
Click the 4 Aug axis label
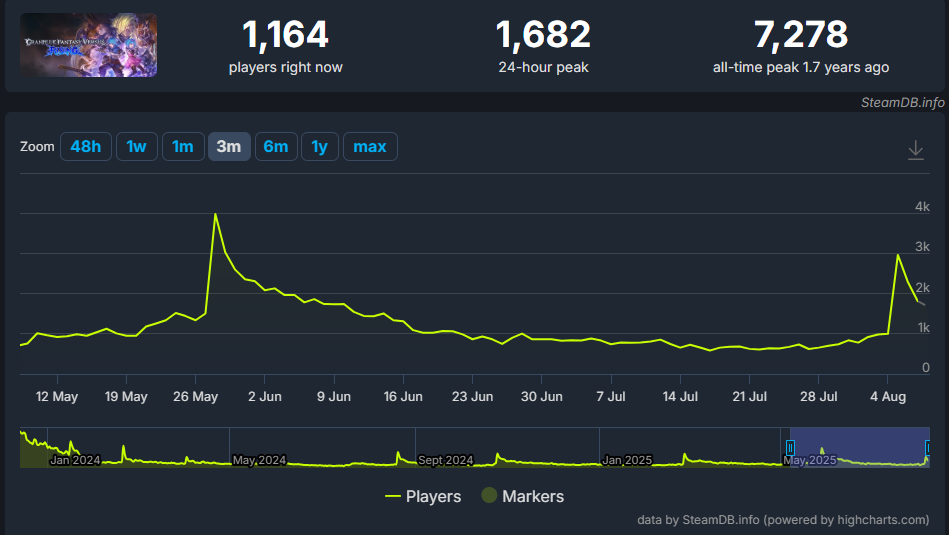[888, 396]
